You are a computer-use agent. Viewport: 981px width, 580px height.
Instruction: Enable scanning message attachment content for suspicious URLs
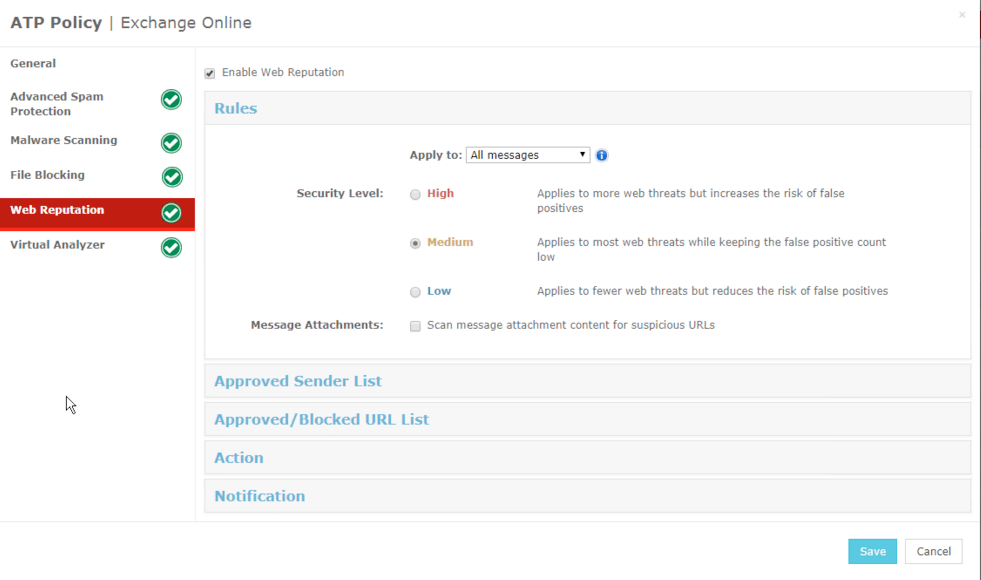(415, 326)
